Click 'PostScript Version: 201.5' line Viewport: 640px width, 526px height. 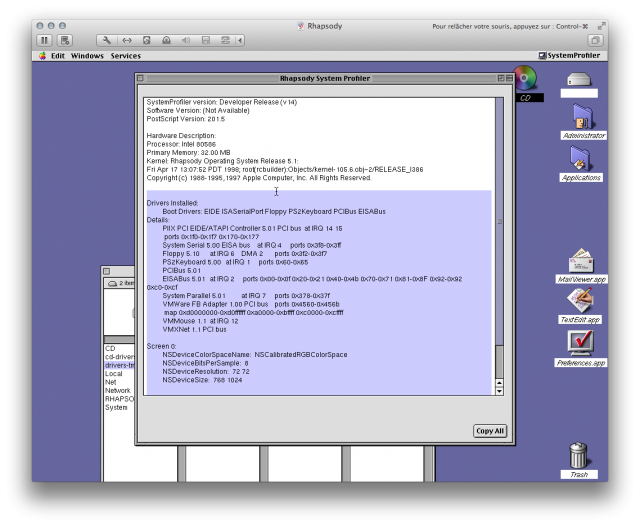pyautogui.click(x=186, y=119)
